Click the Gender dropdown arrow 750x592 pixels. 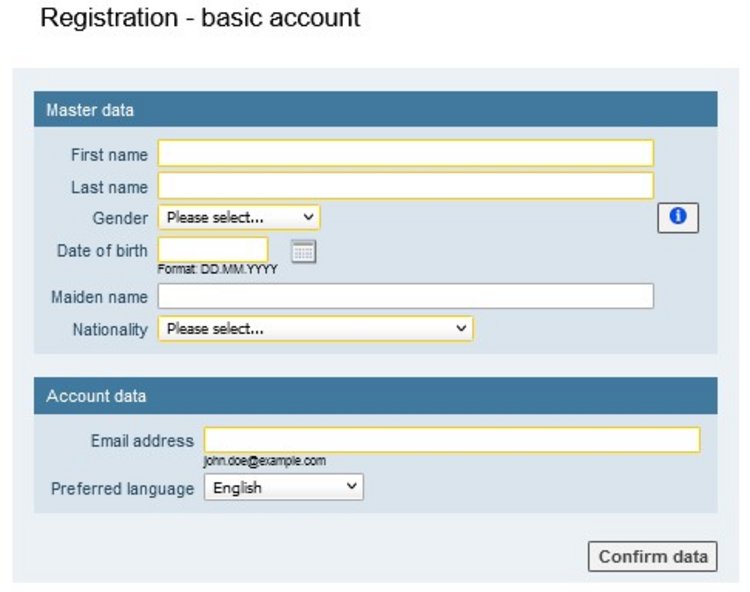309,218
